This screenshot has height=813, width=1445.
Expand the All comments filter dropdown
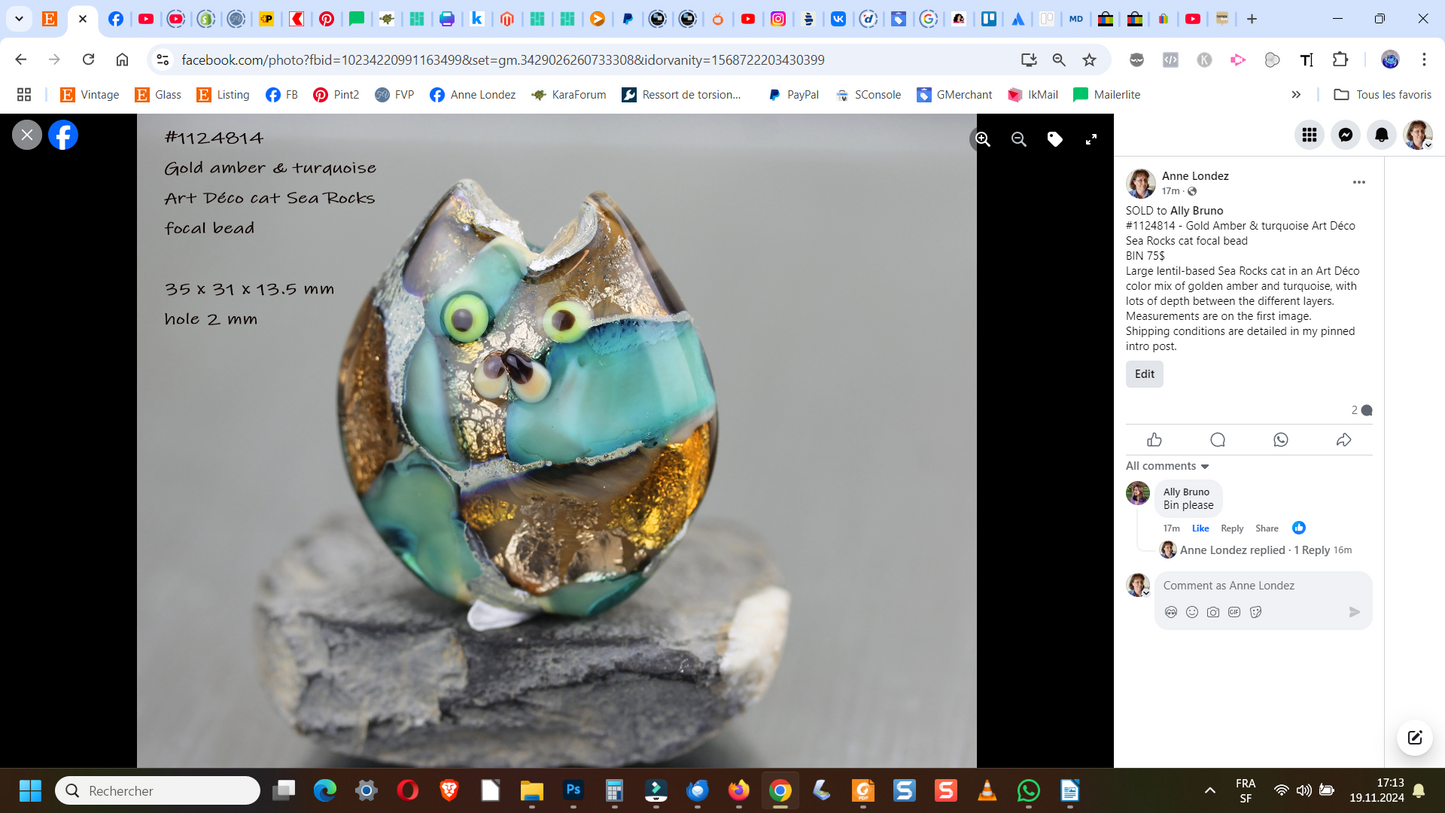1167,466
